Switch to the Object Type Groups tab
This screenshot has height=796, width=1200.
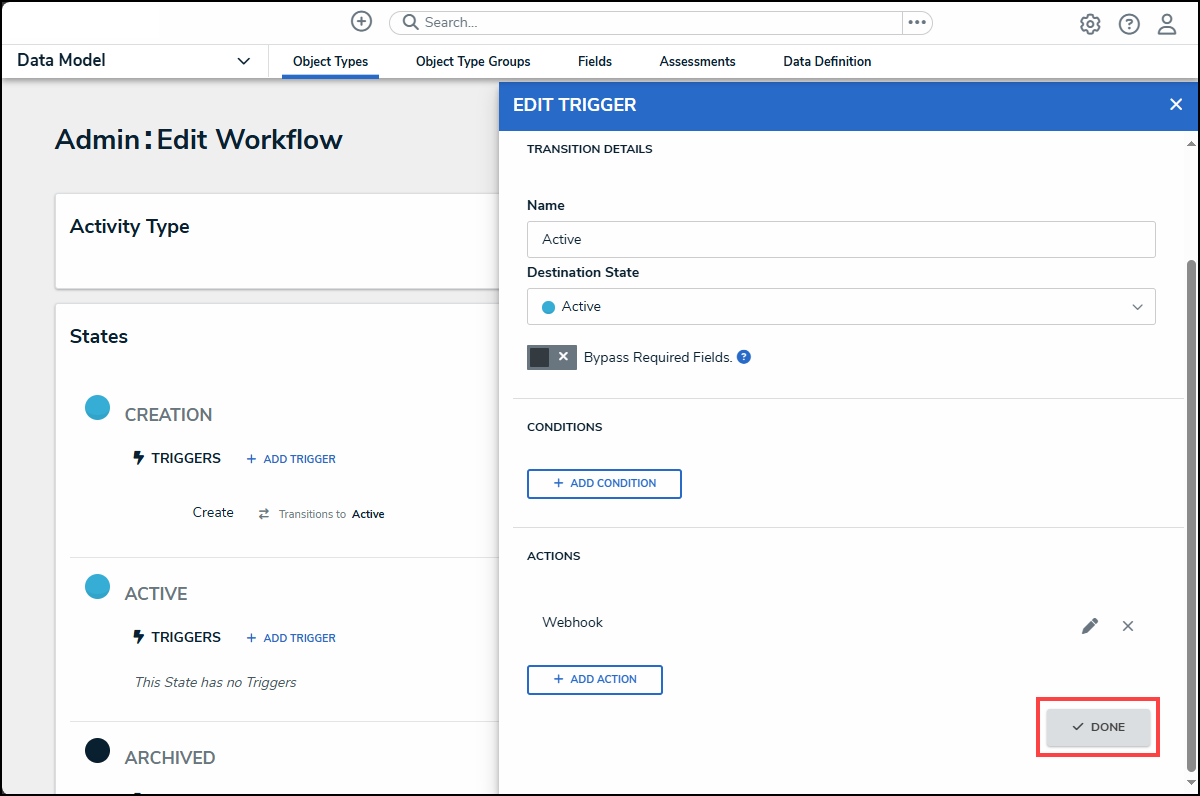tap(473, 62)
